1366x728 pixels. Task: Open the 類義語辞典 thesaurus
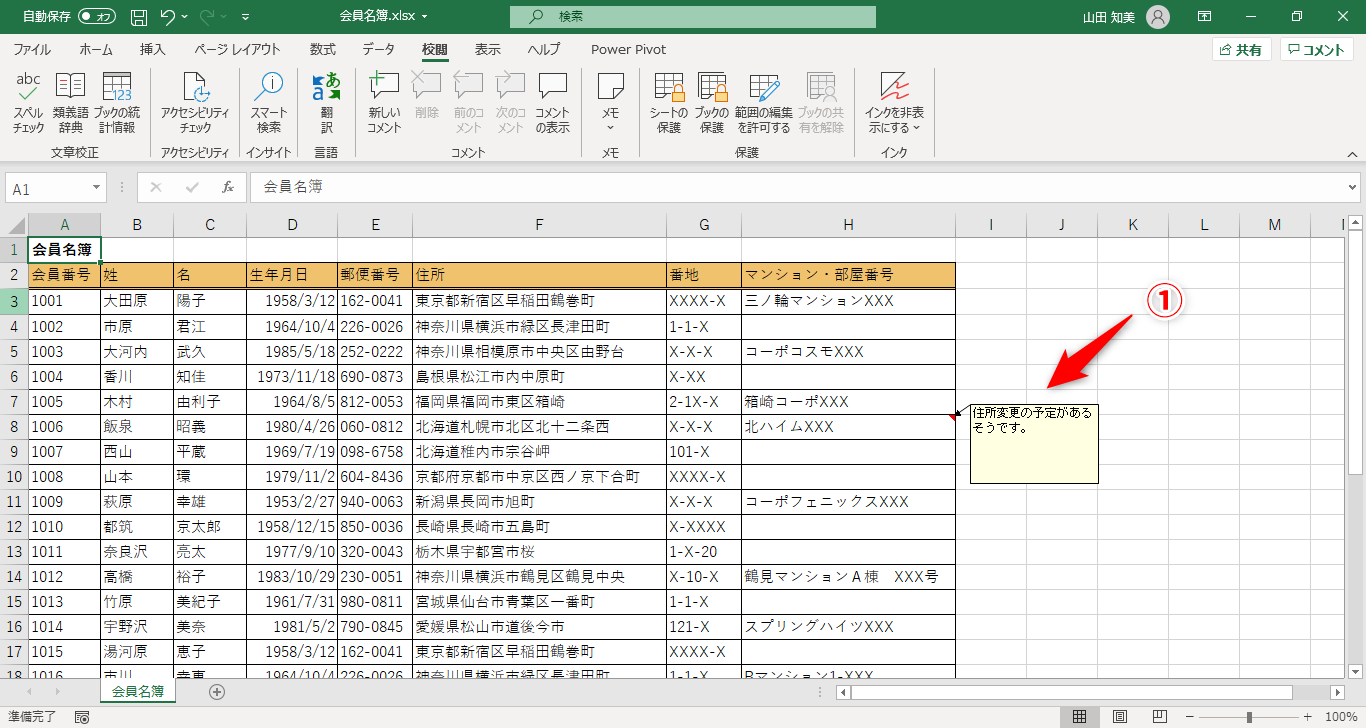coord(70,104)
